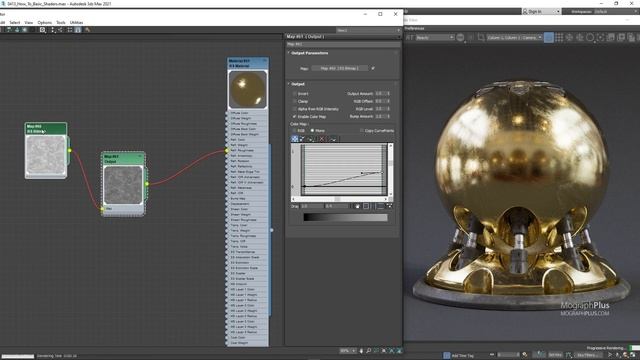
Task: Open the zoom percentage dropdown in editor status bar
Action: click(x=349, y=351)
